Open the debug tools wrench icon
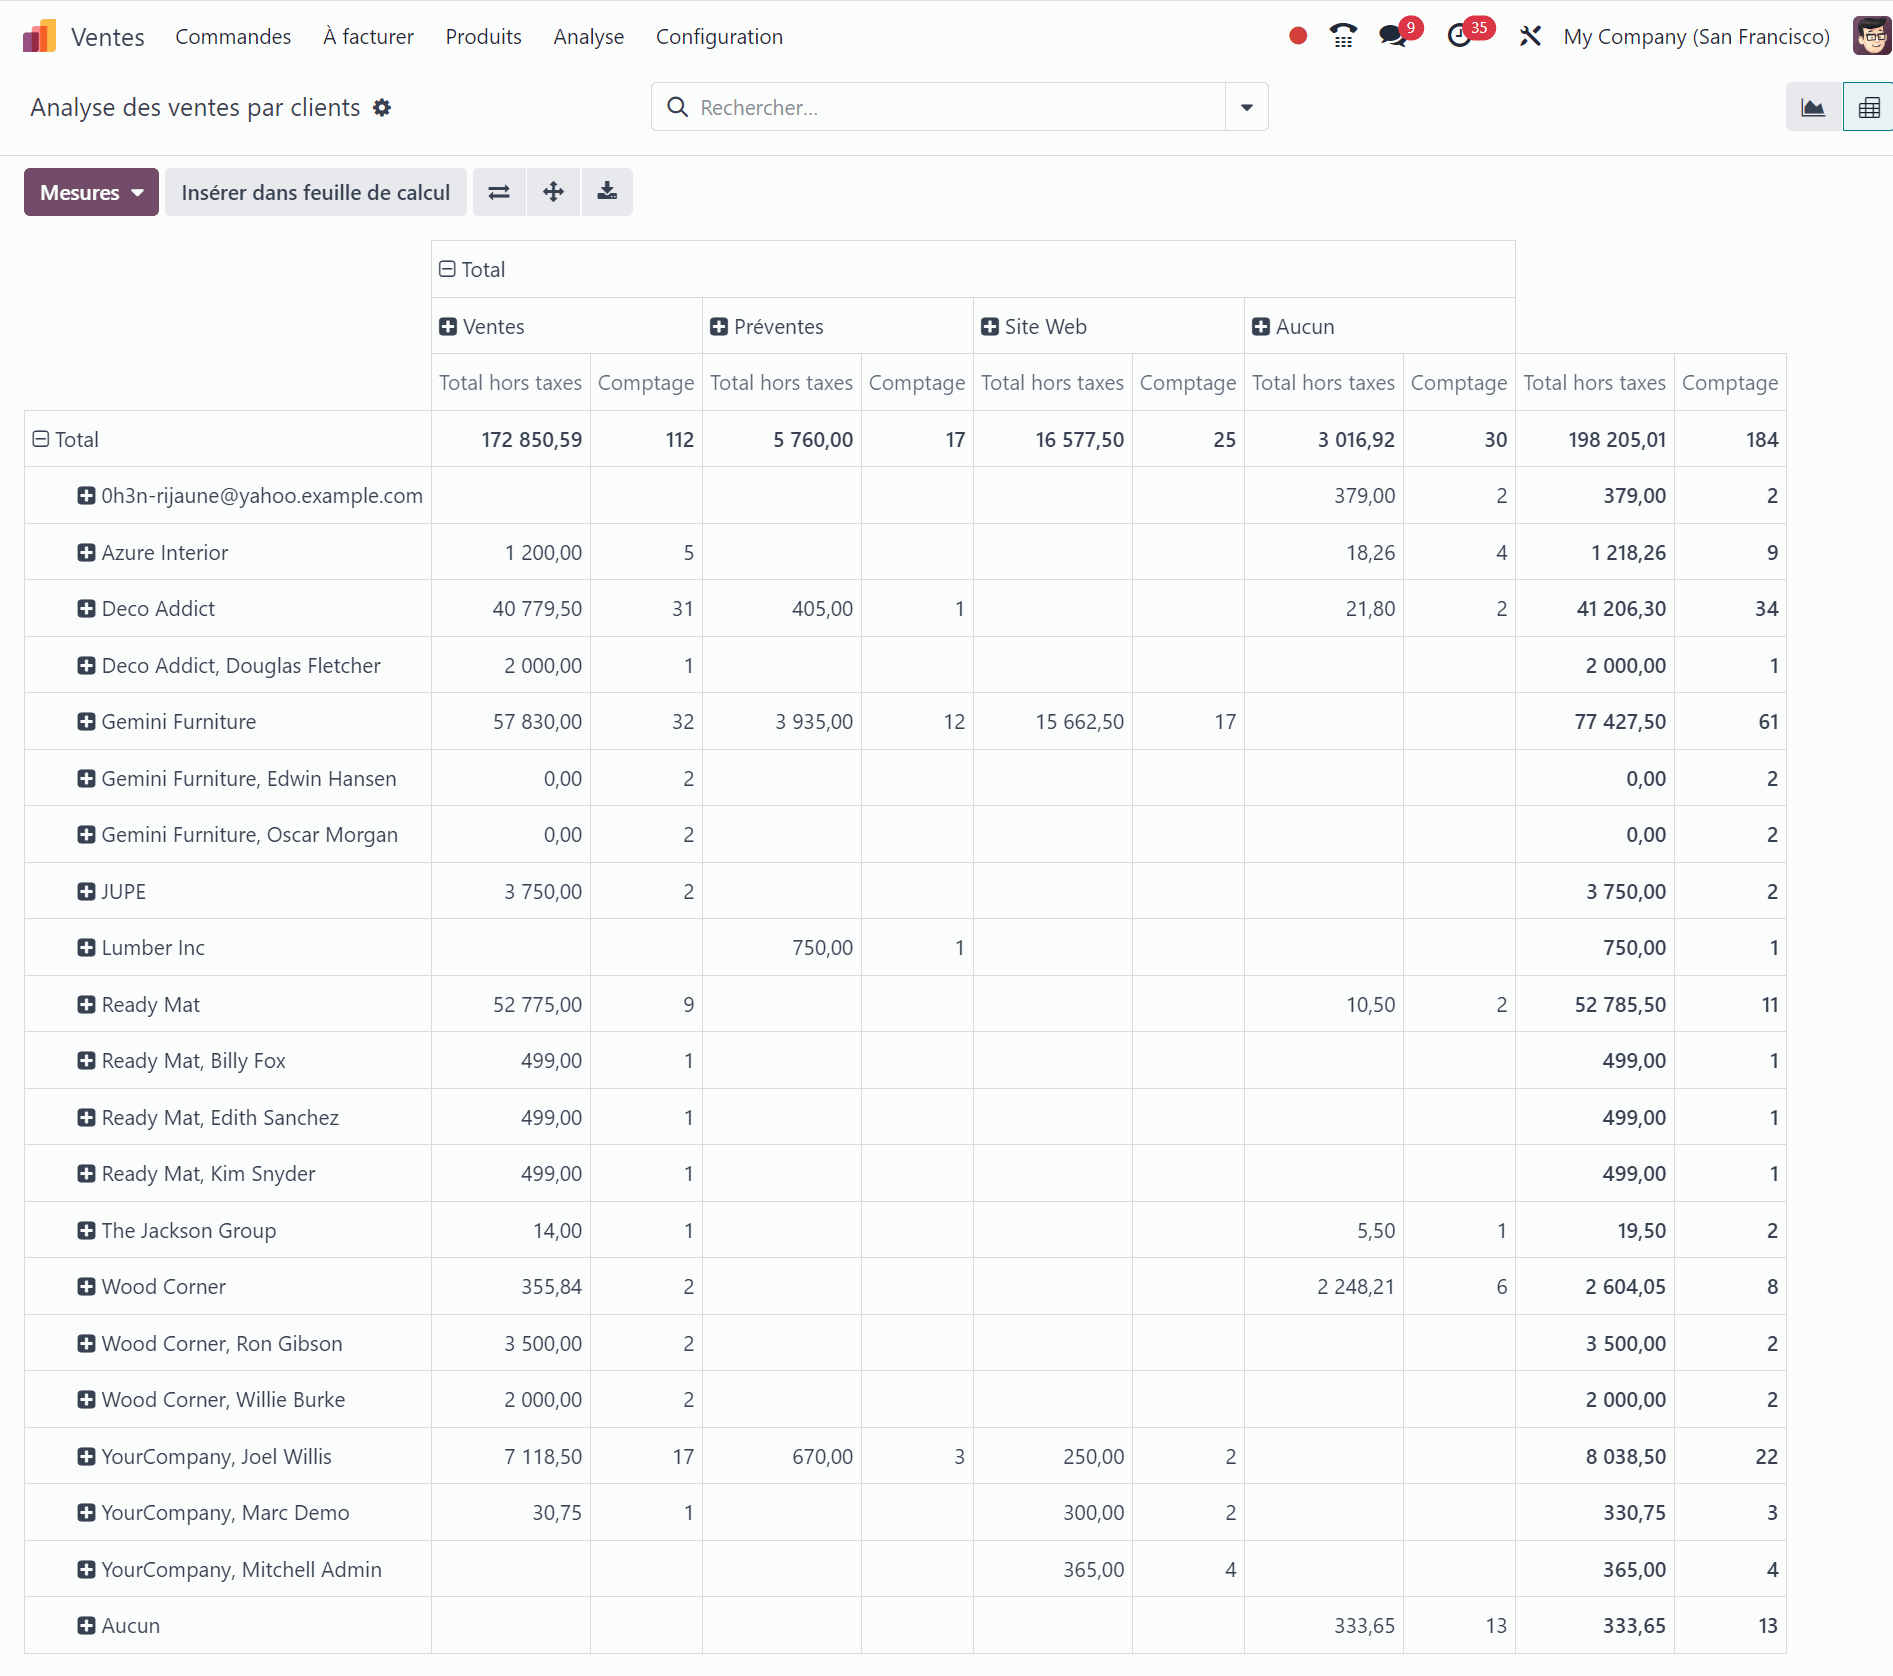 [x=1530, y=37]
